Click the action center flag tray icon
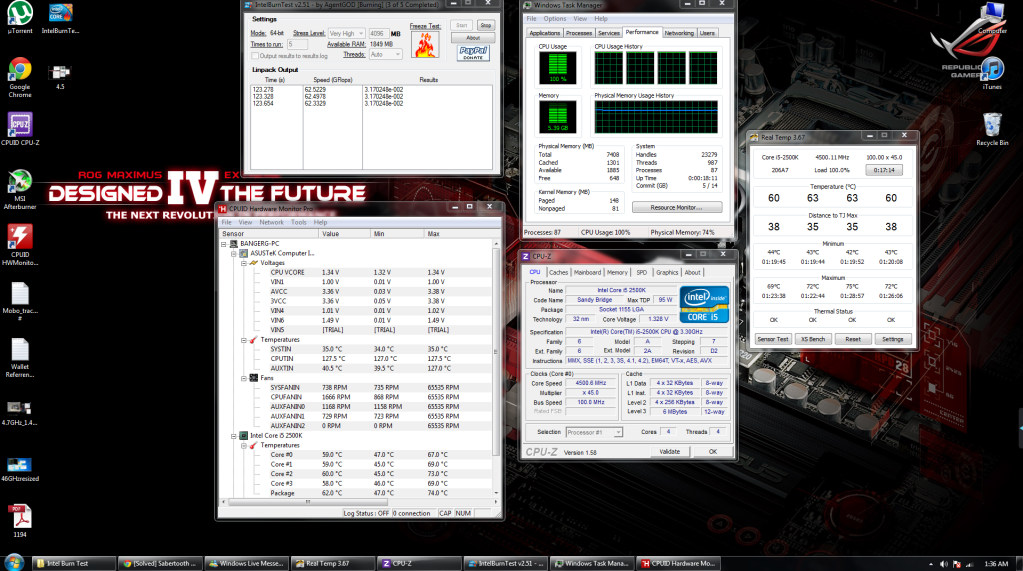The width and height of the screenshot is (1023, 571). (957, 564)
